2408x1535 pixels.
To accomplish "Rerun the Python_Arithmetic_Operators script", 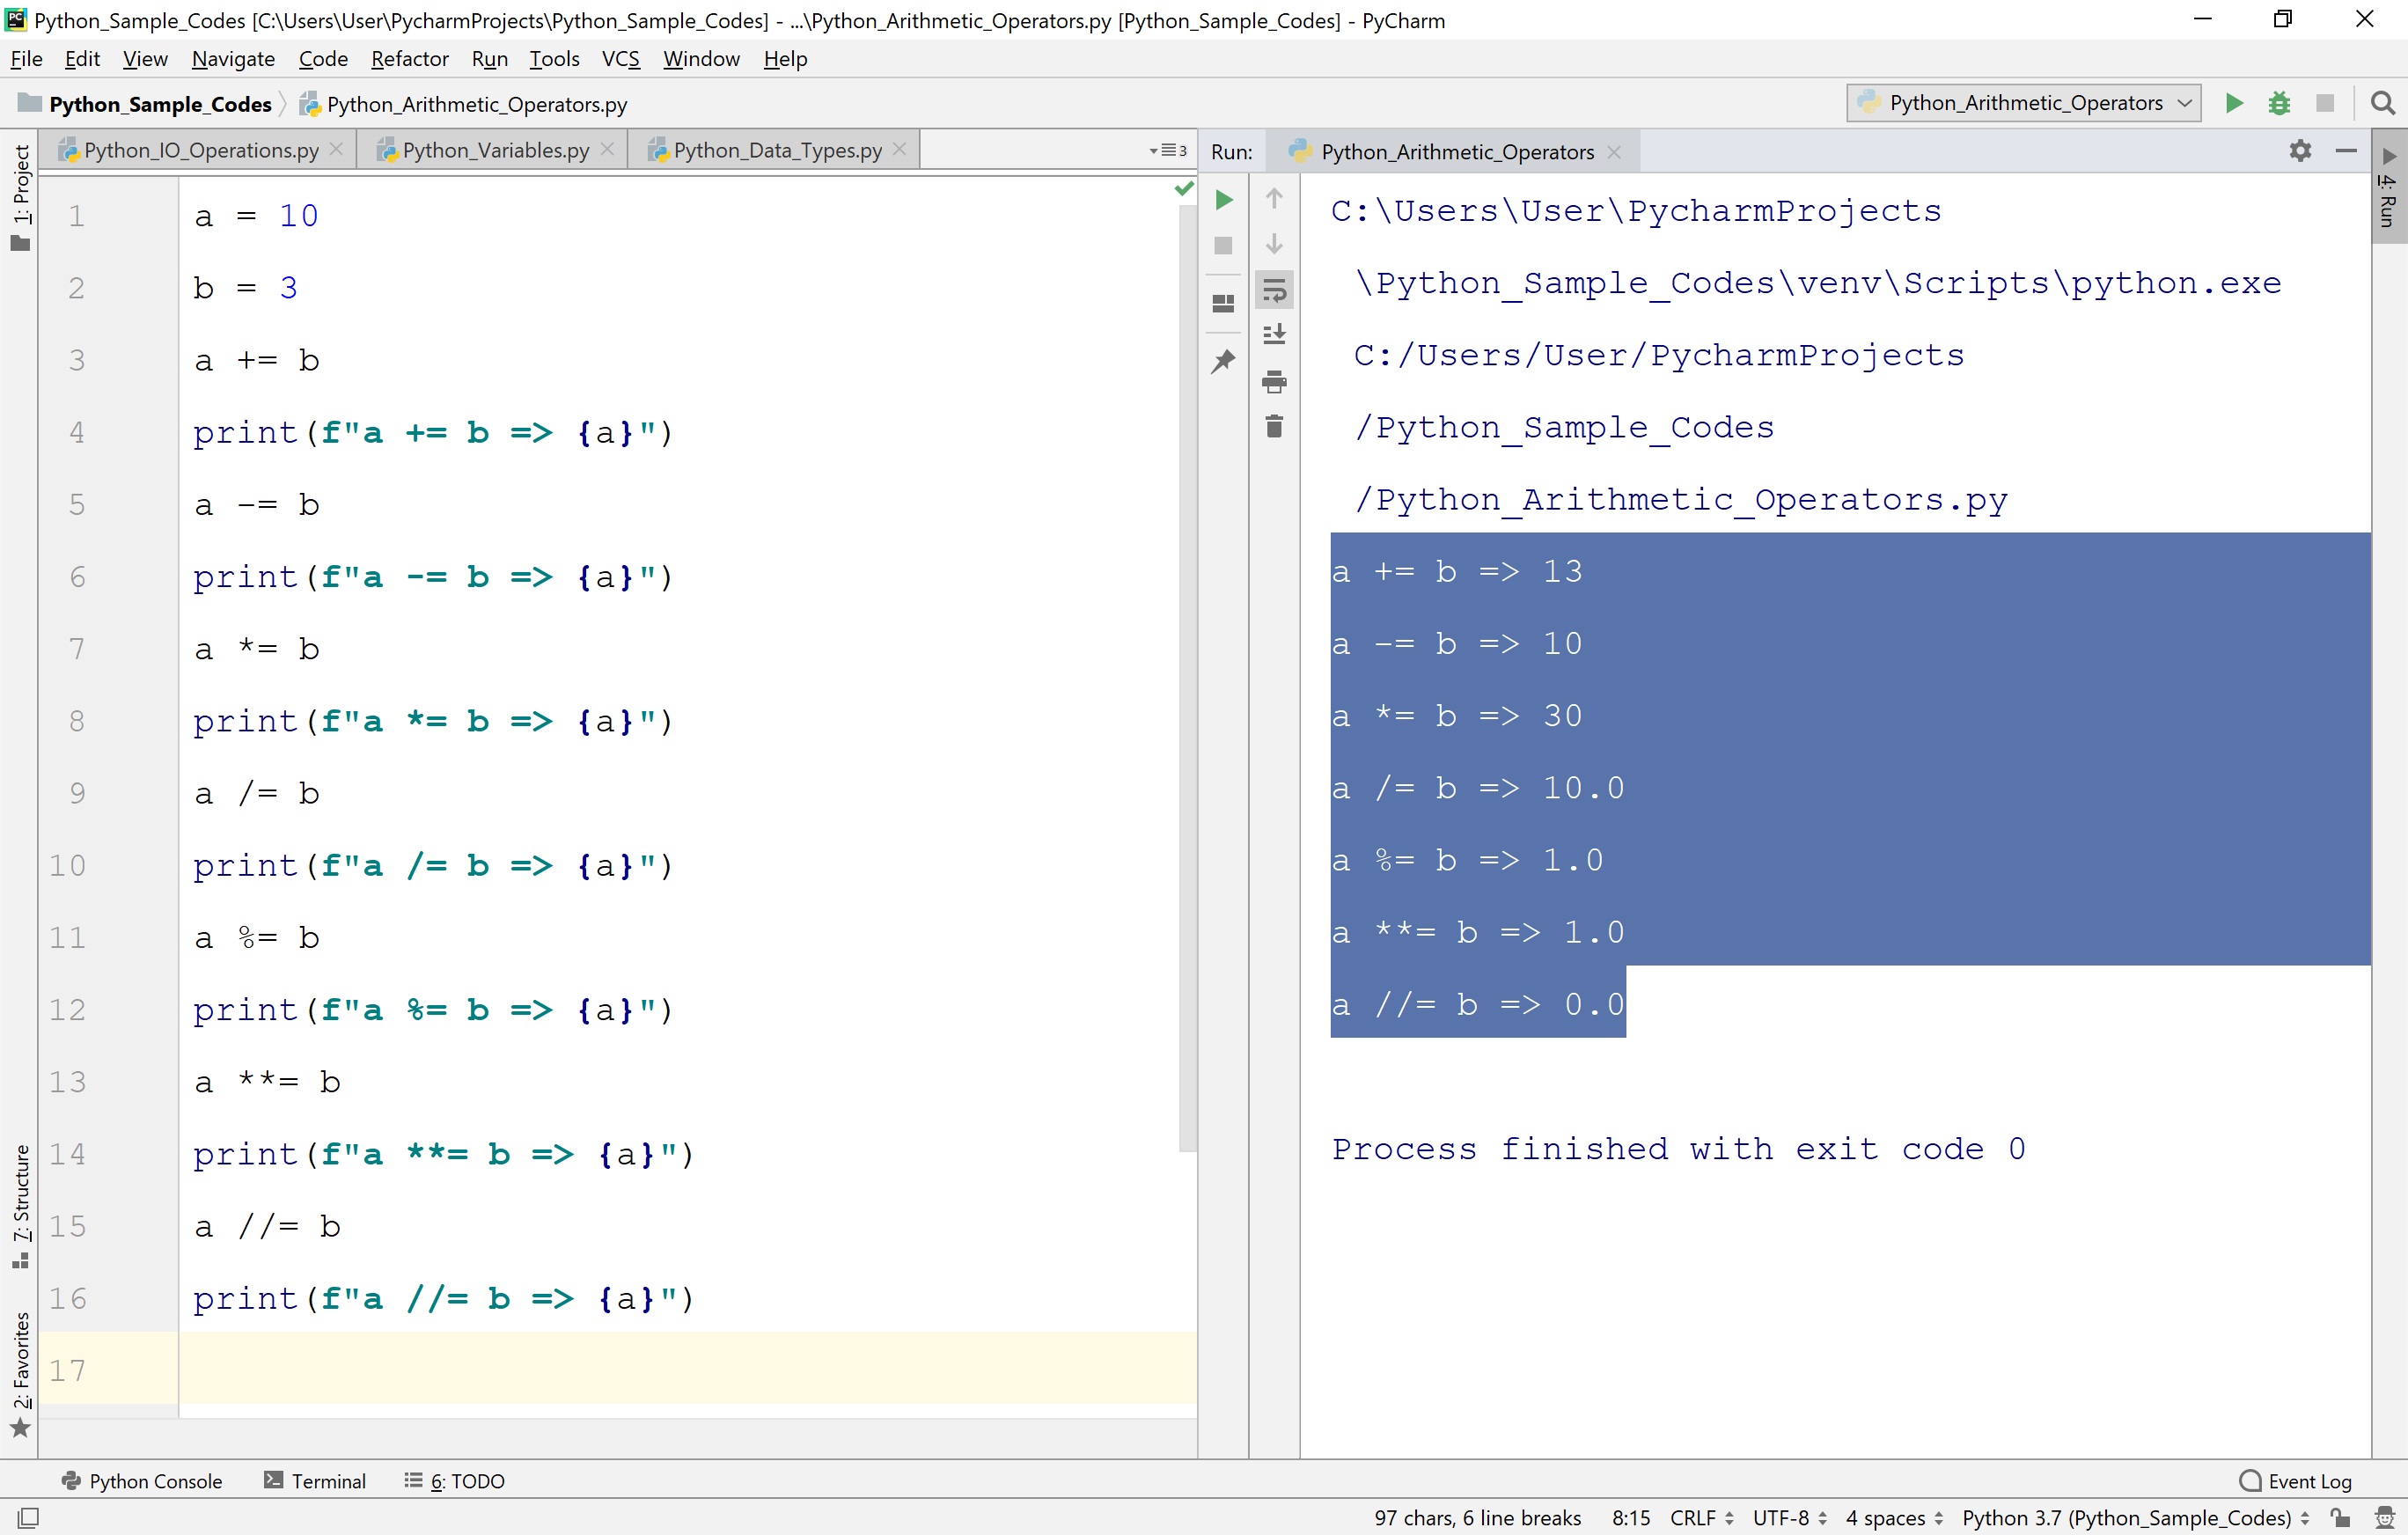I will (1223, 199).
